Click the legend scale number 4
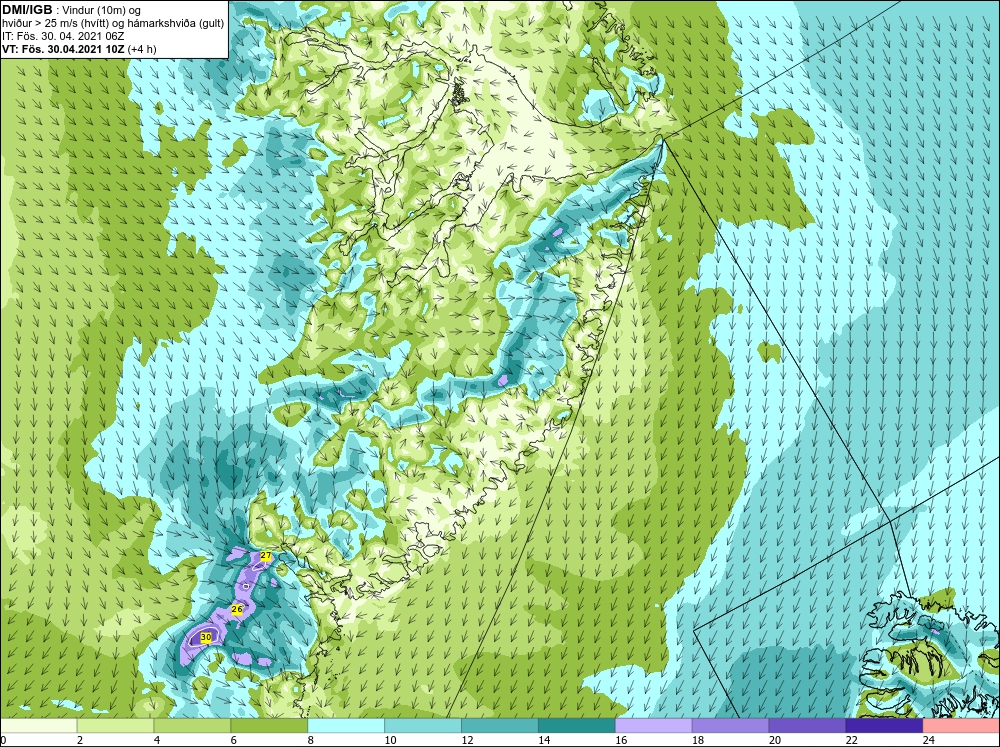Image resolution: width=1000 pixels, height=747 pixels. pyautogui.click(x=157, y=740)
